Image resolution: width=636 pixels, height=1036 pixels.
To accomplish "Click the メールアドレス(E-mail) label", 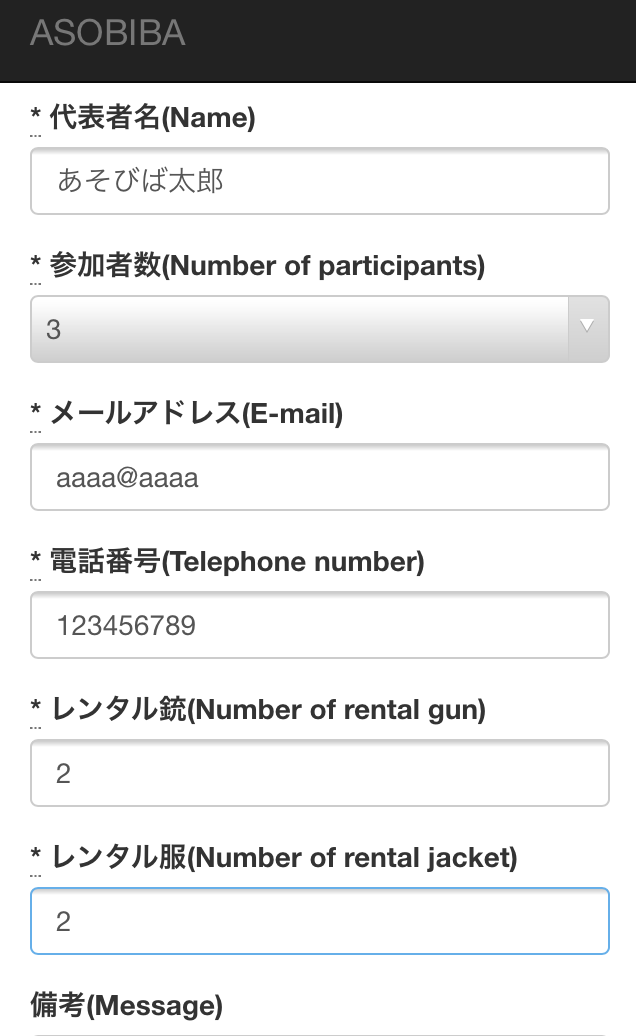I will pyautogui.click(x=196, y=414).
